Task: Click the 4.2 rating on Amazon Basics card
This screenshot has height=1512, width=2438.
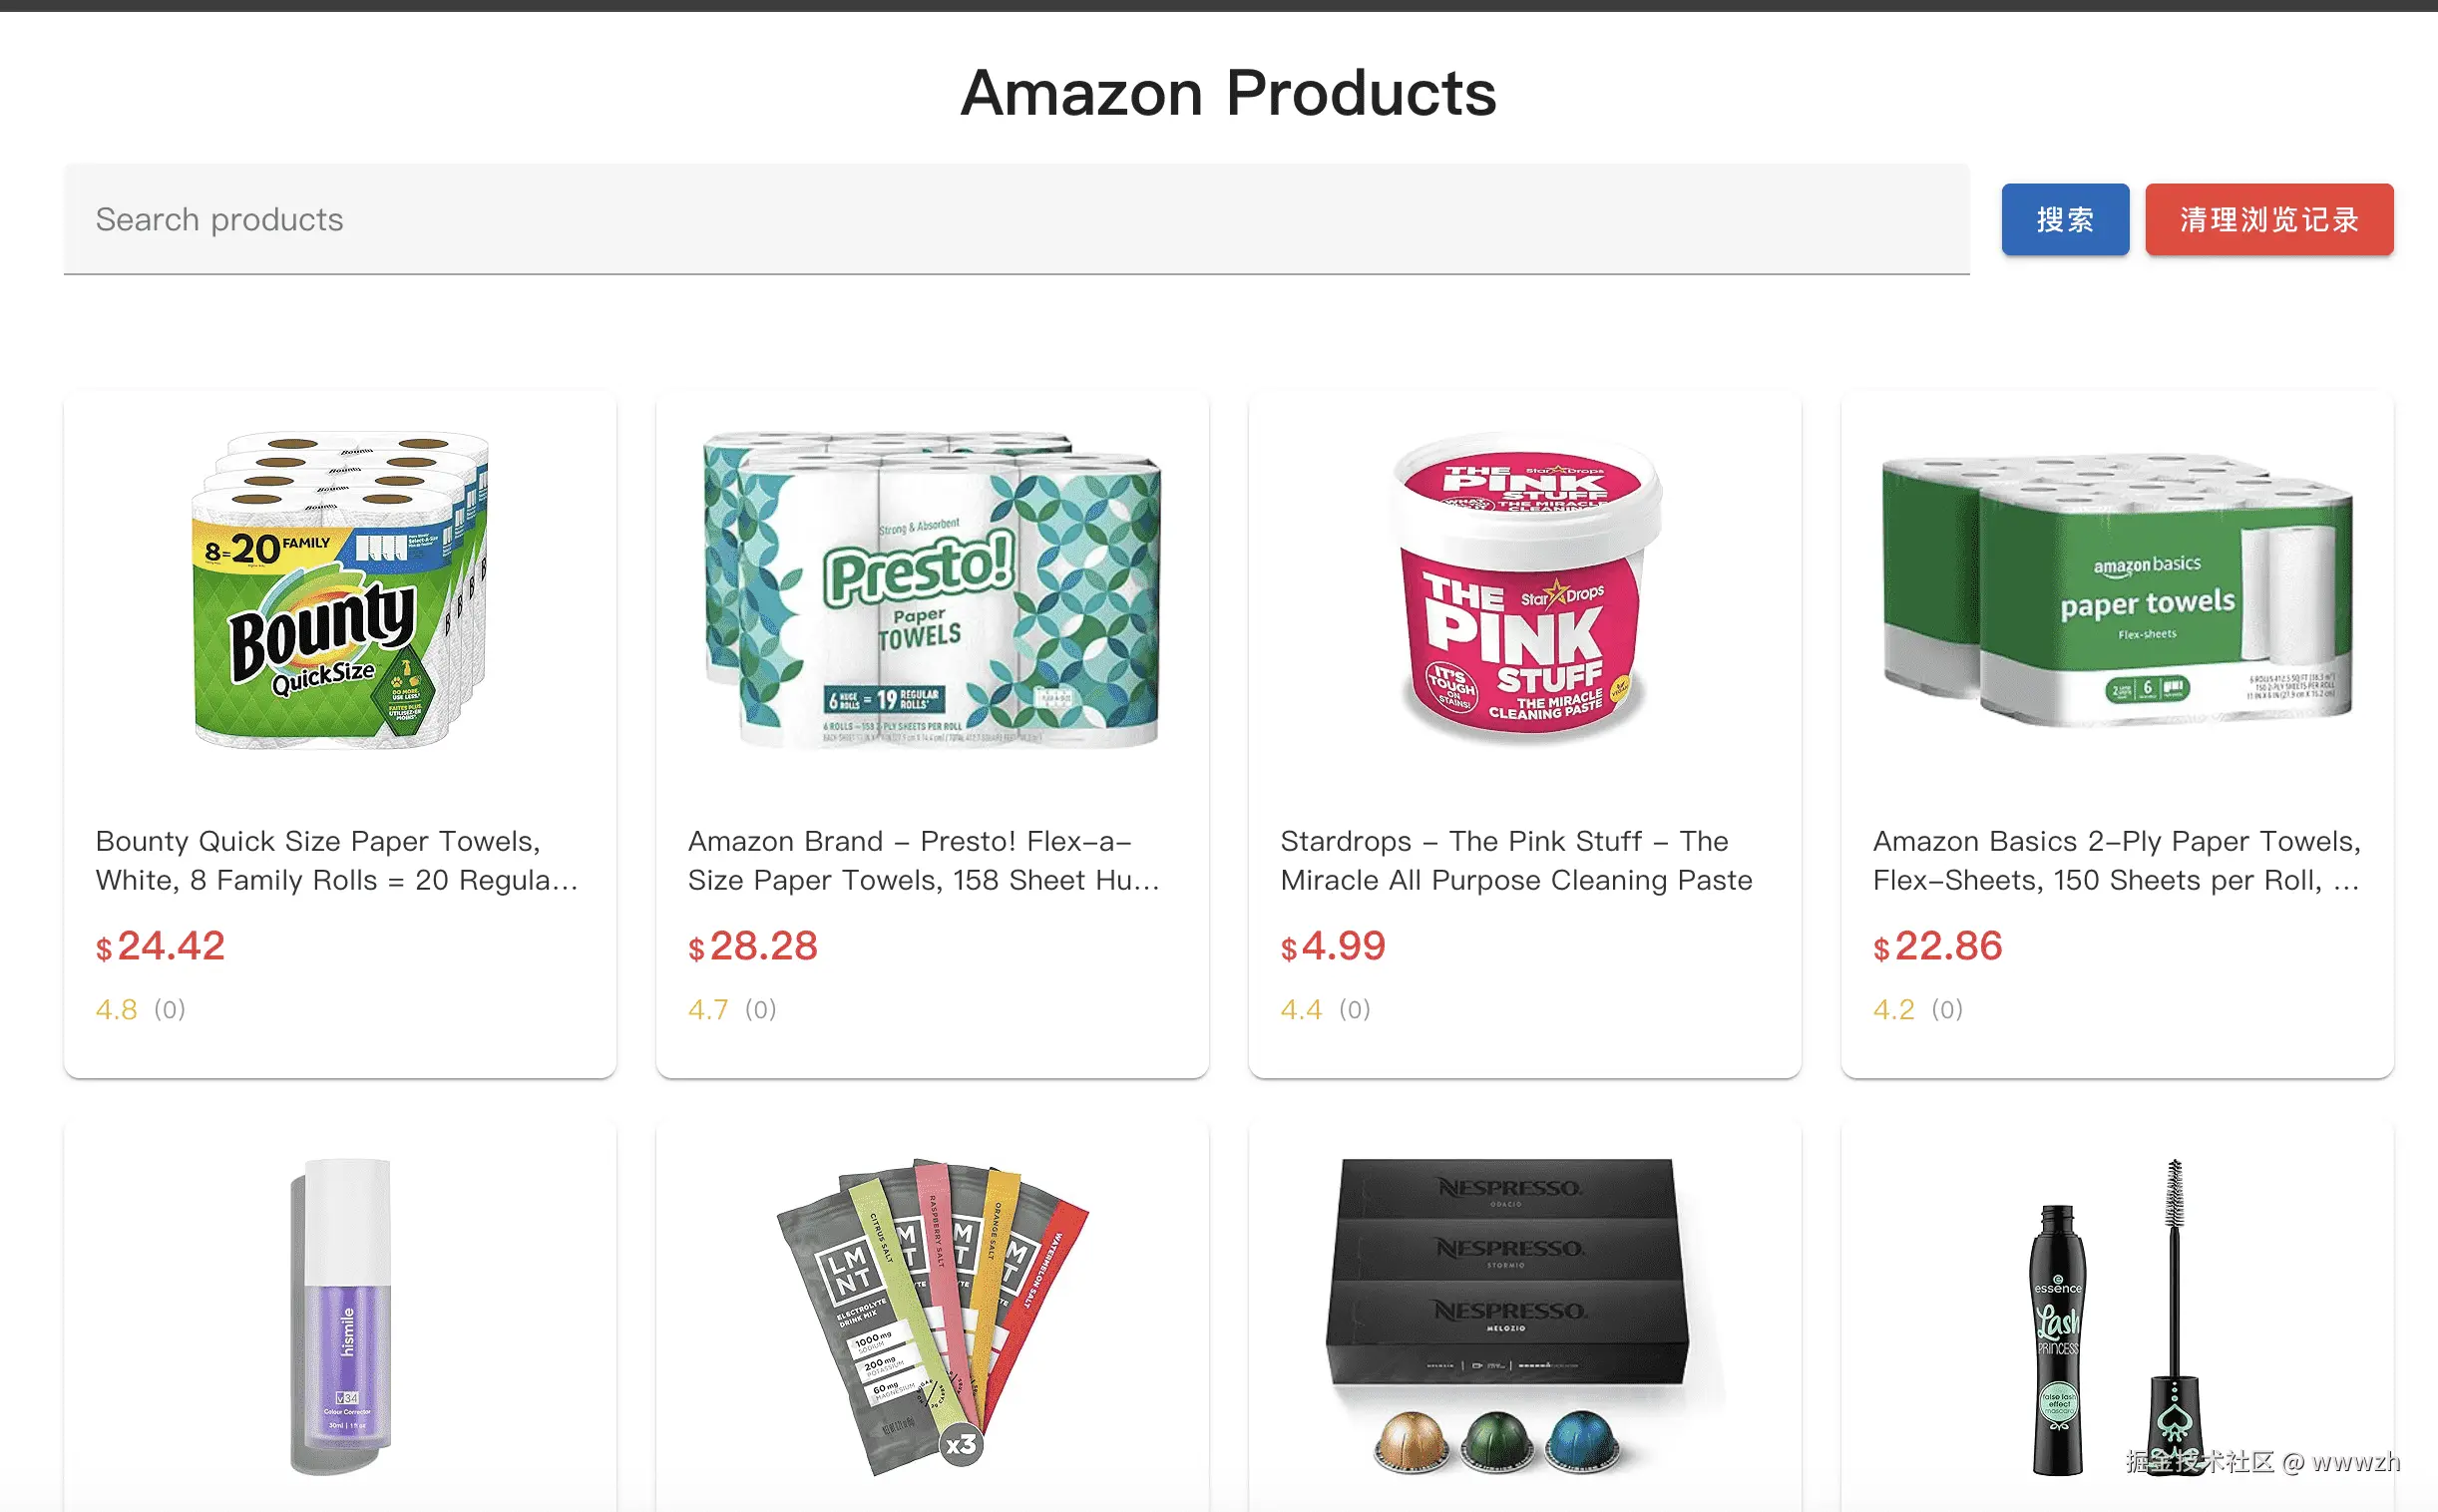Action: tap(1893, 1009)
